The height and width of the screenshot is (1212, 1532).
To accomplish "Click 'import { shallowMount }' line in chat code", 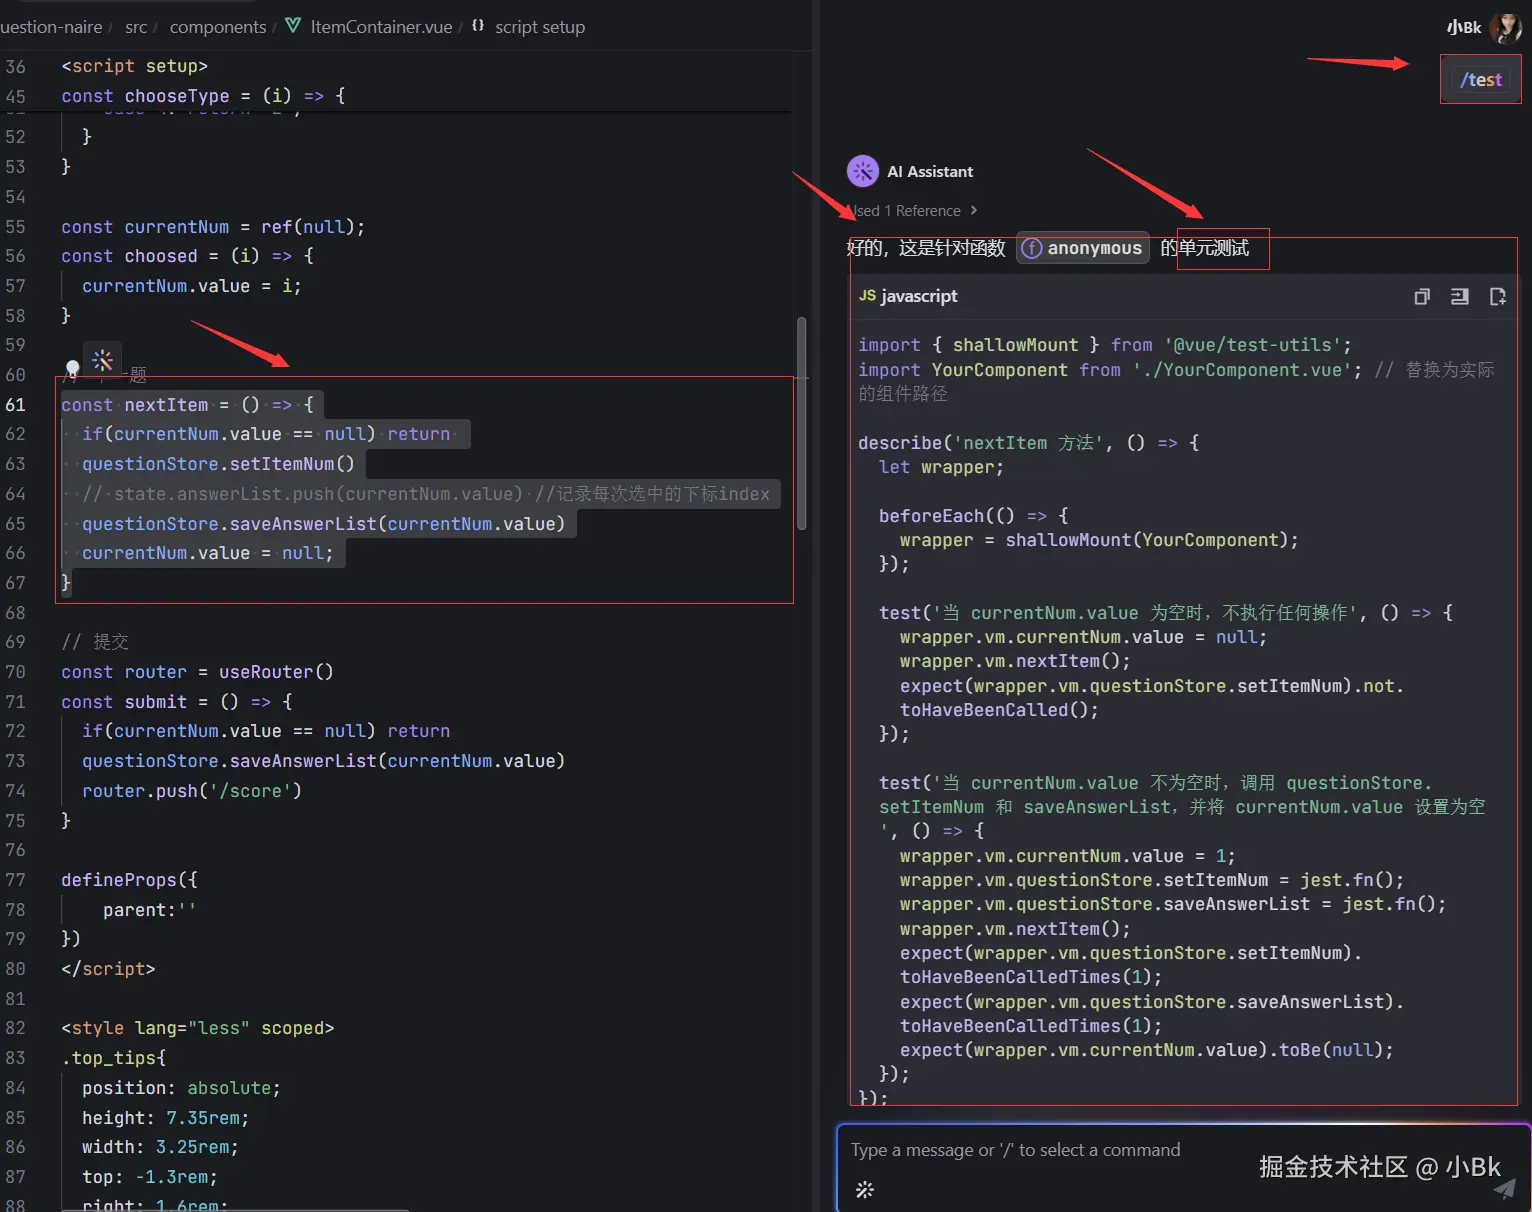I will click(1105, 345).
